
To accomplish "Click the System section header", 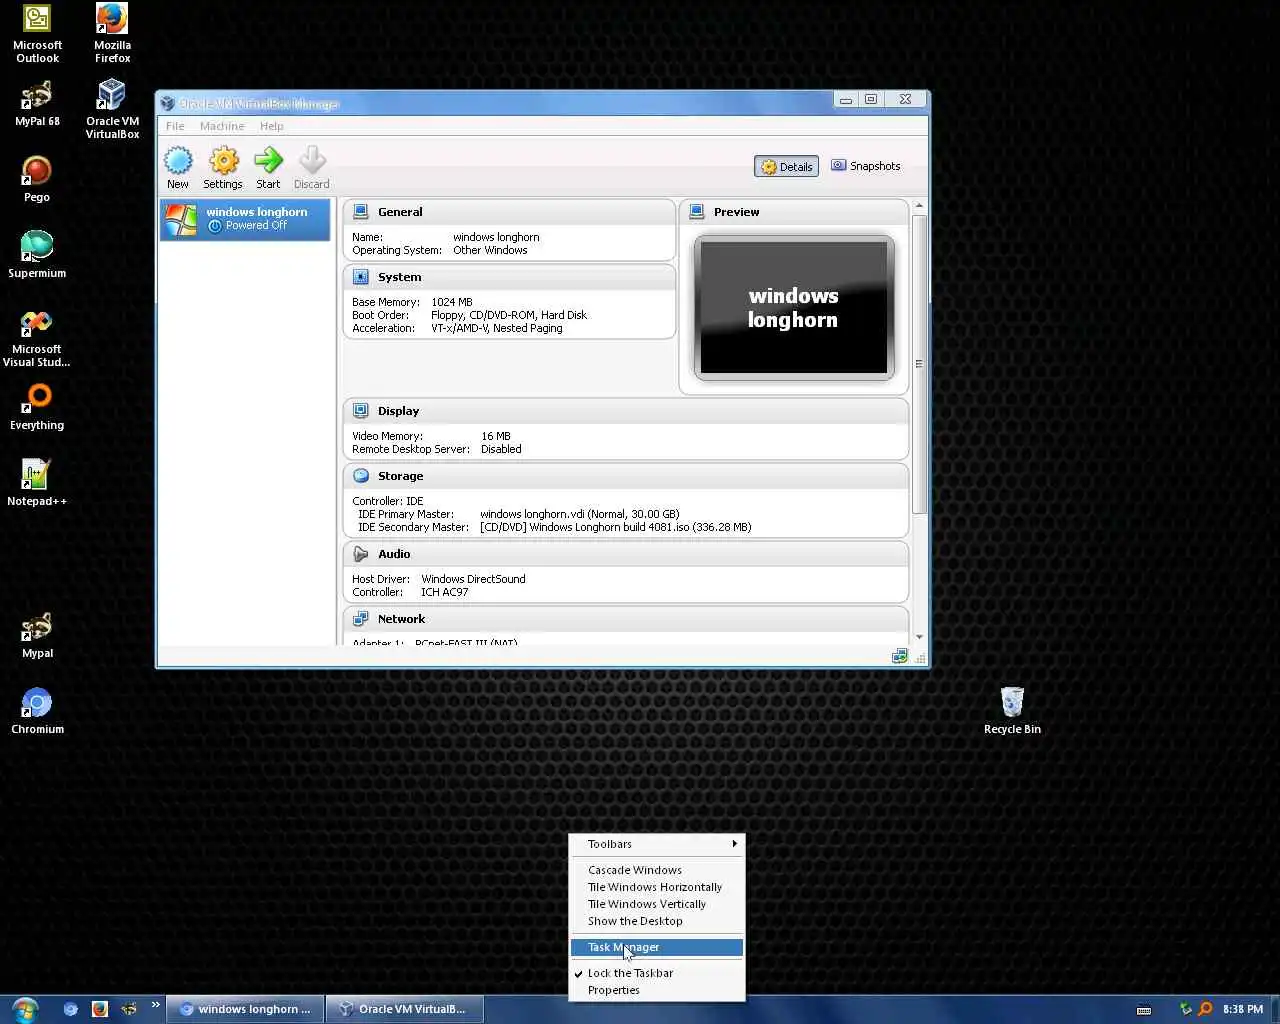I will [509, 277].
